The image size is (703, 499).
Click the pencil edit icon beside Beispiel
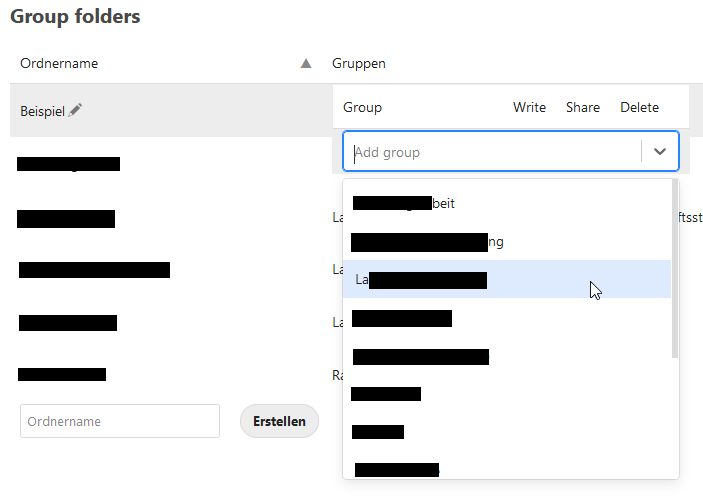point(76,110)
